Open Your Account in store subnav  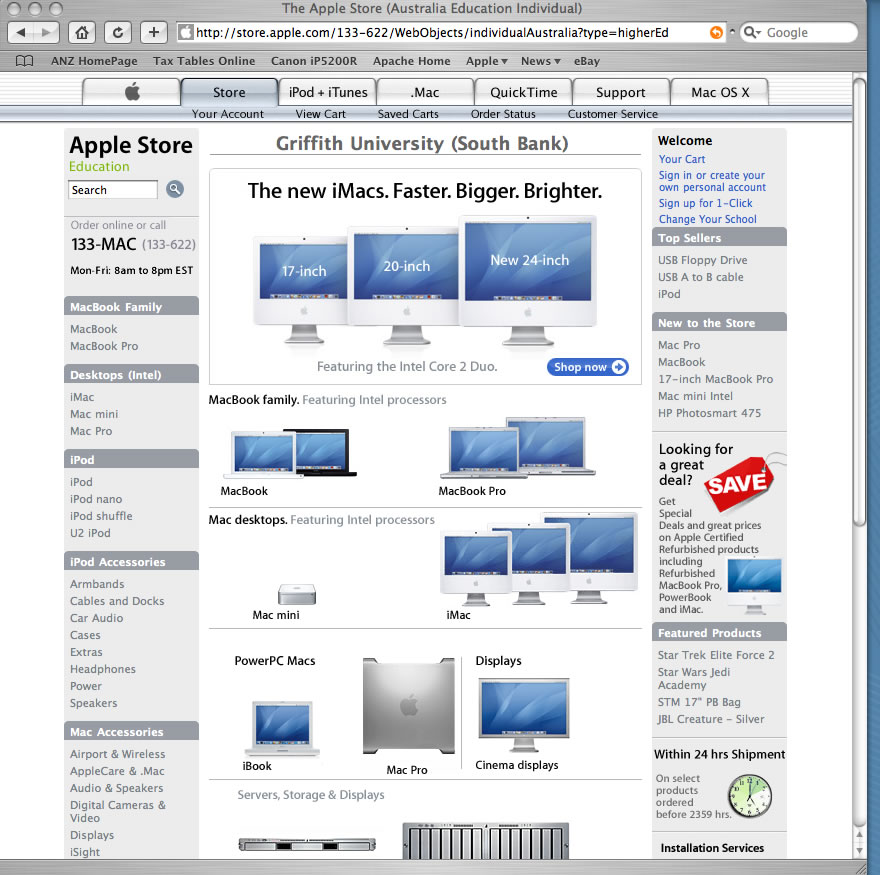[227, 114]
